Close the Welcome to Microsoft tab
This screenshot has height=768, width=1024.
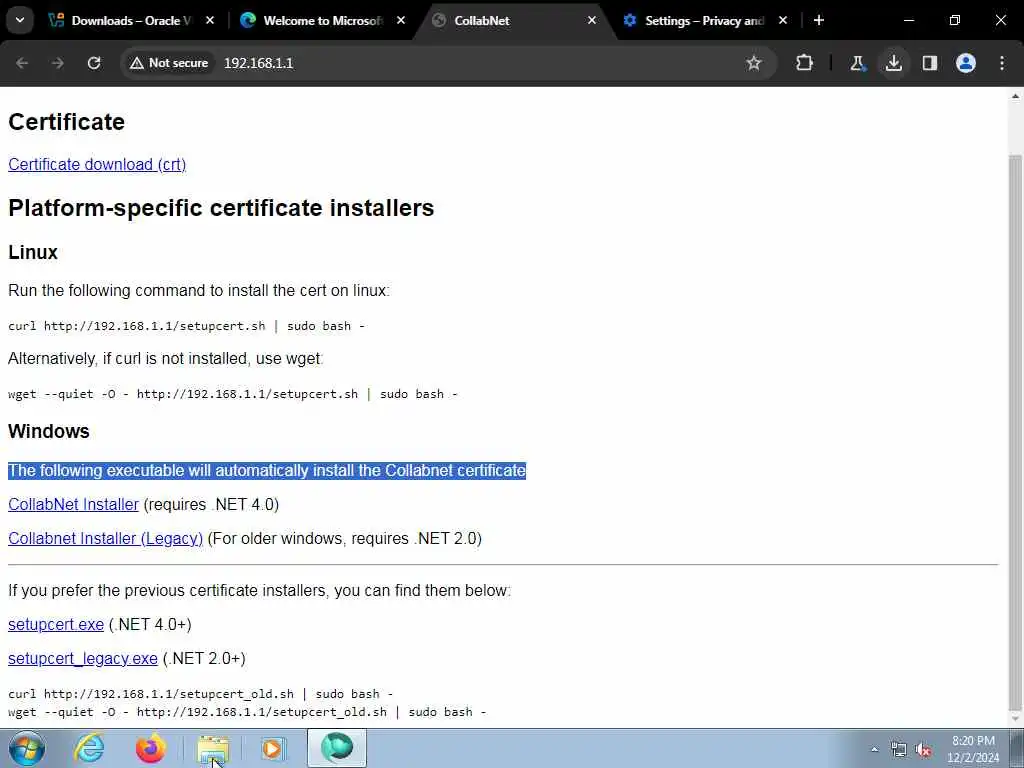click(x=401, y=20)
